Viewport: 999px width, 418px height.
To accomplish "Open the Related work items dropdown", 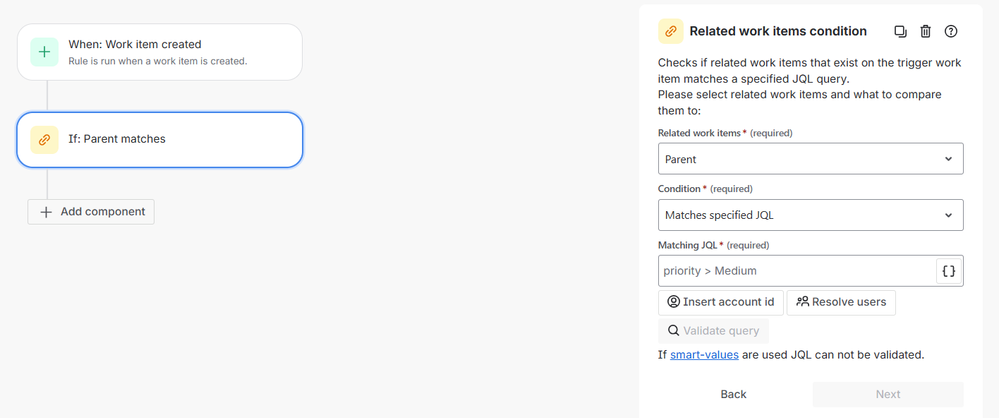I will pos(810,159).
